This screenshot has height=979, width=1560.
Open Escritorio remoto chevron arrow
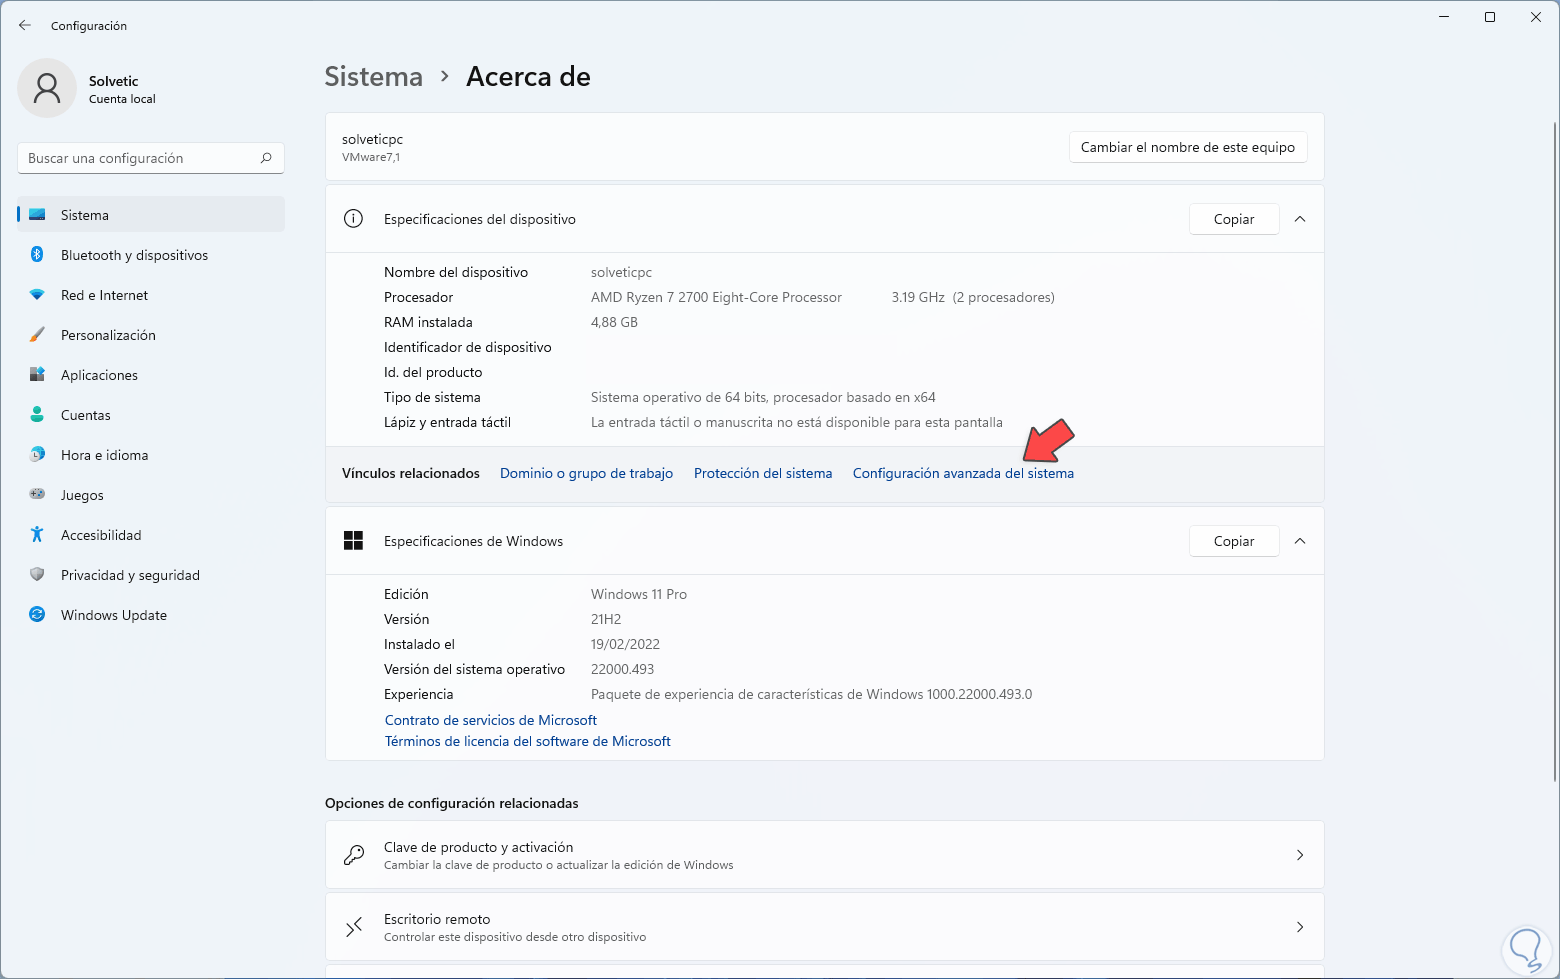click(x=1300, y=927)
